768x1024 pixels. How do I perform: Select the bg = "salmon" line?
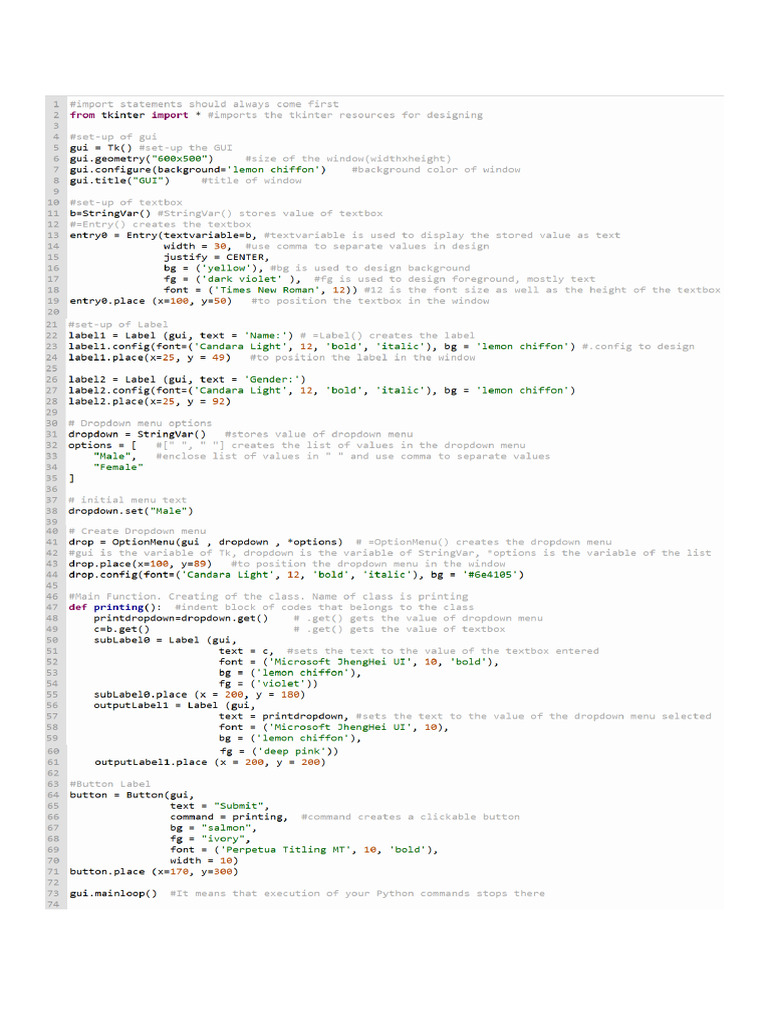click(x=213, y=828)
